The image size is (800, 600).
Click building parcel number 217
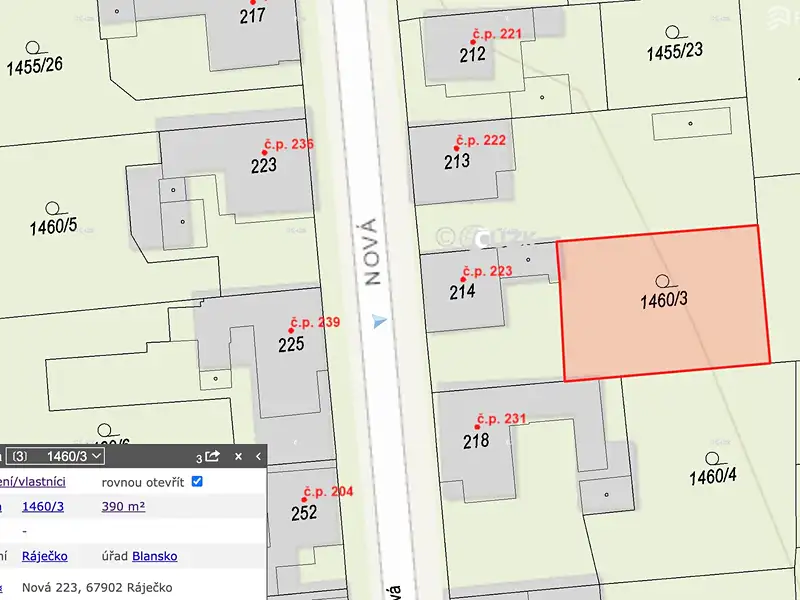pyautogui.click(x=253, y=16)
